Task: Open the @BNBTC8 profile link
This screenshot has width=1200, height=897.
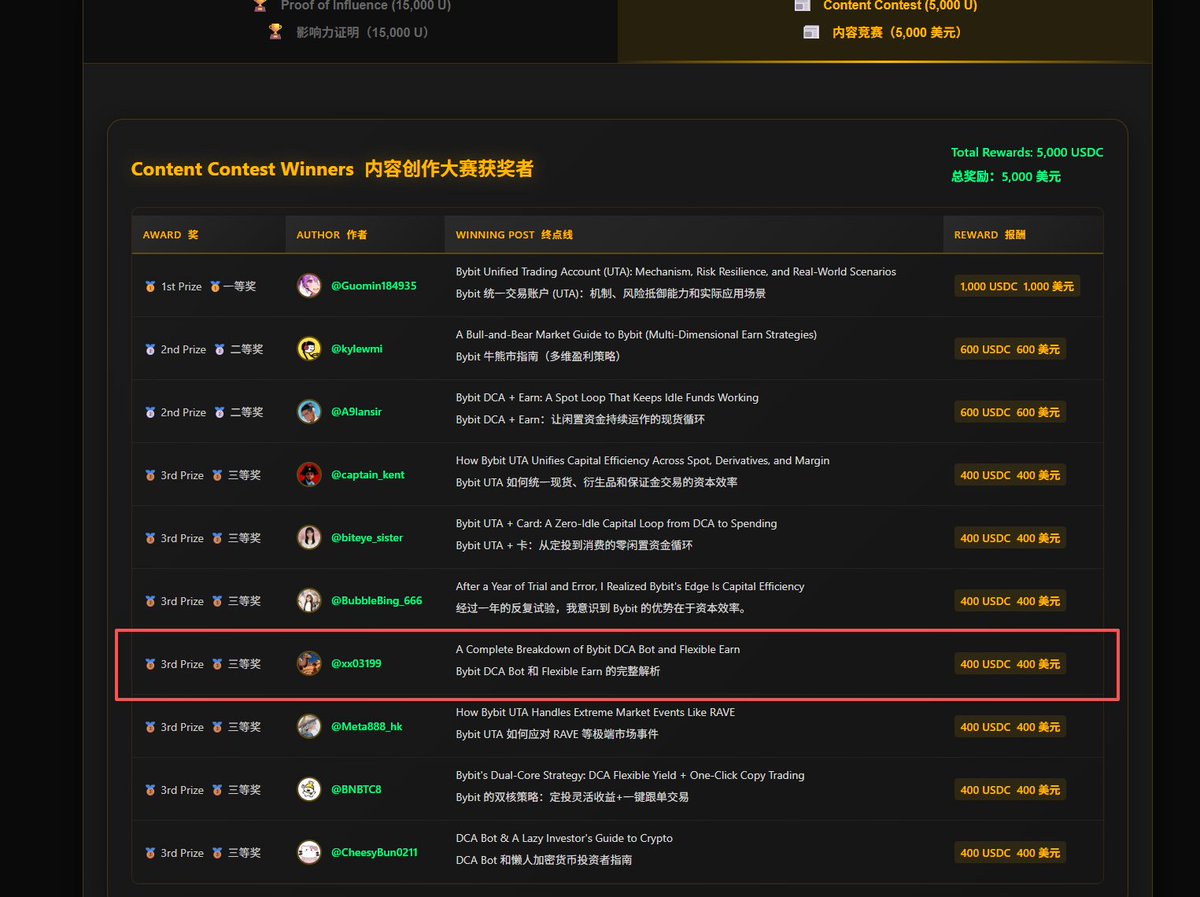Action: [356, 790]
